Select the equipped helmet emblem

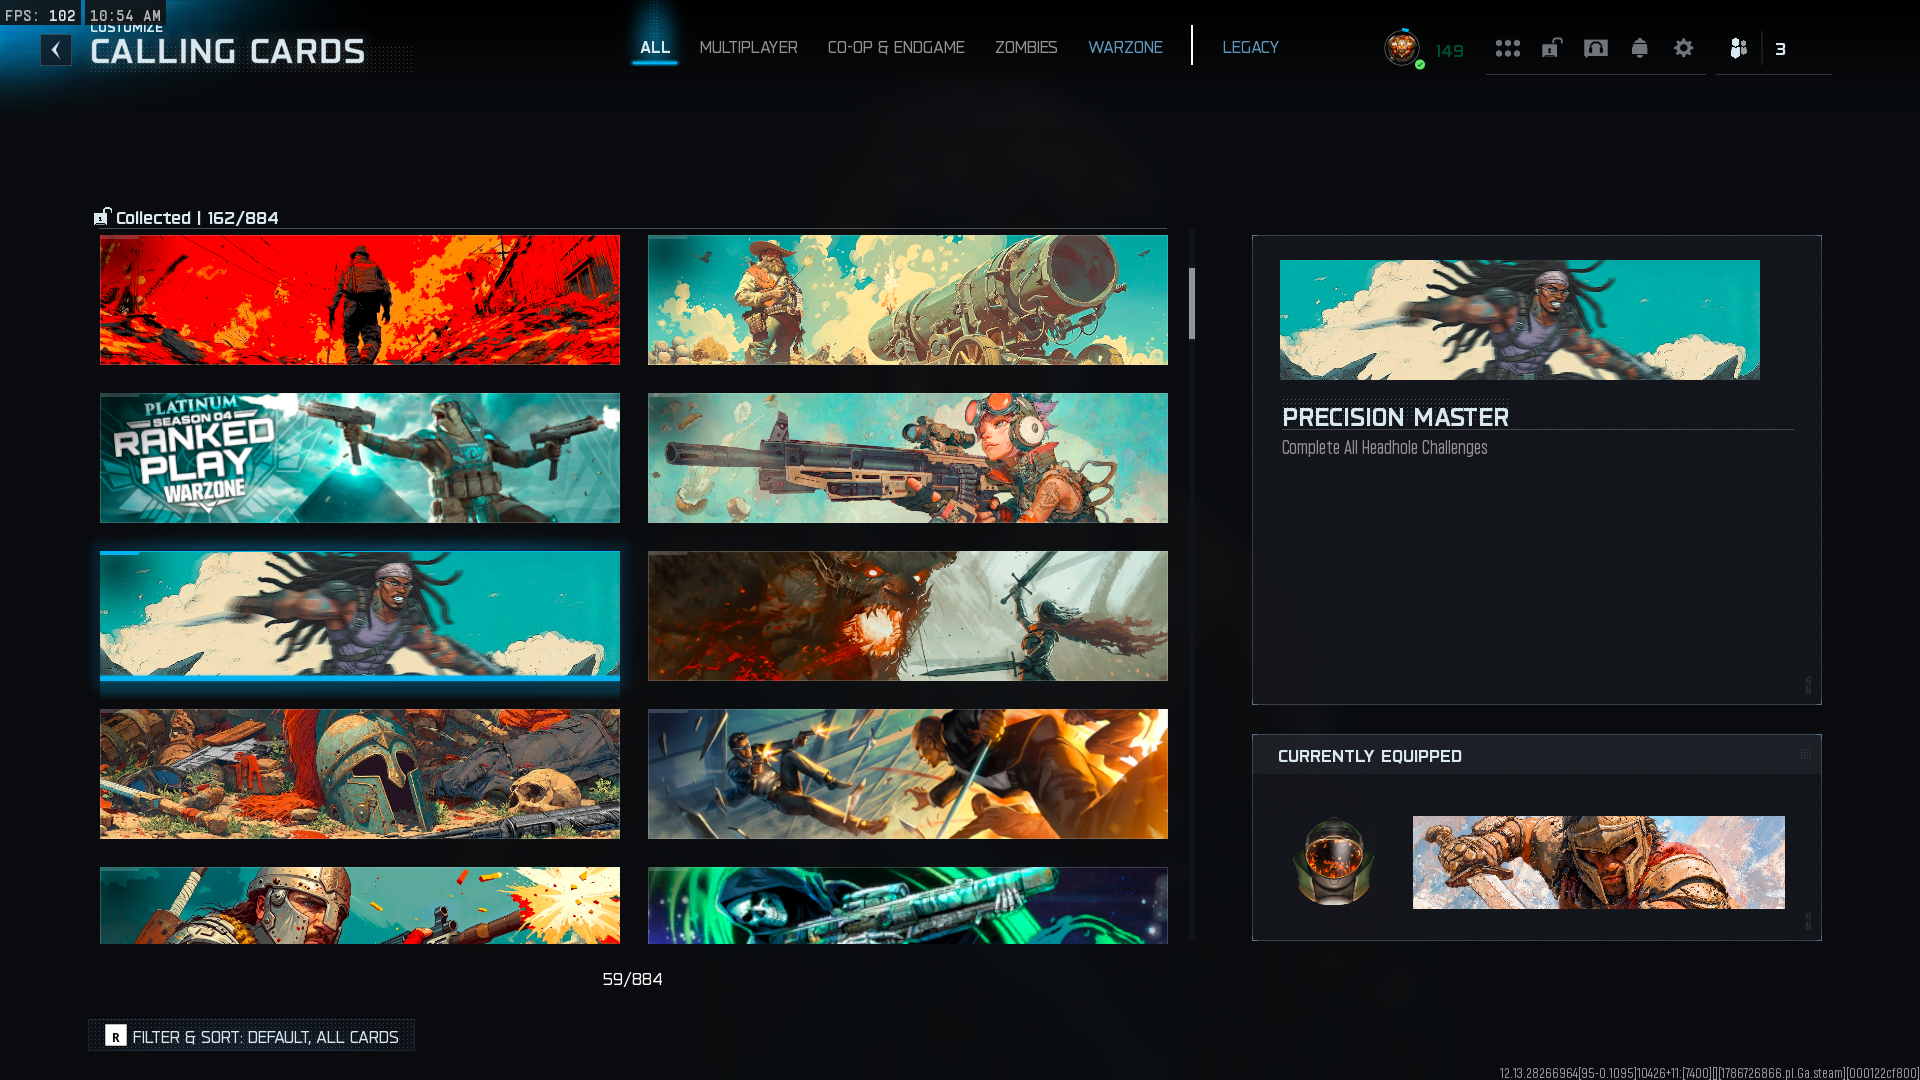[1333, 861]
